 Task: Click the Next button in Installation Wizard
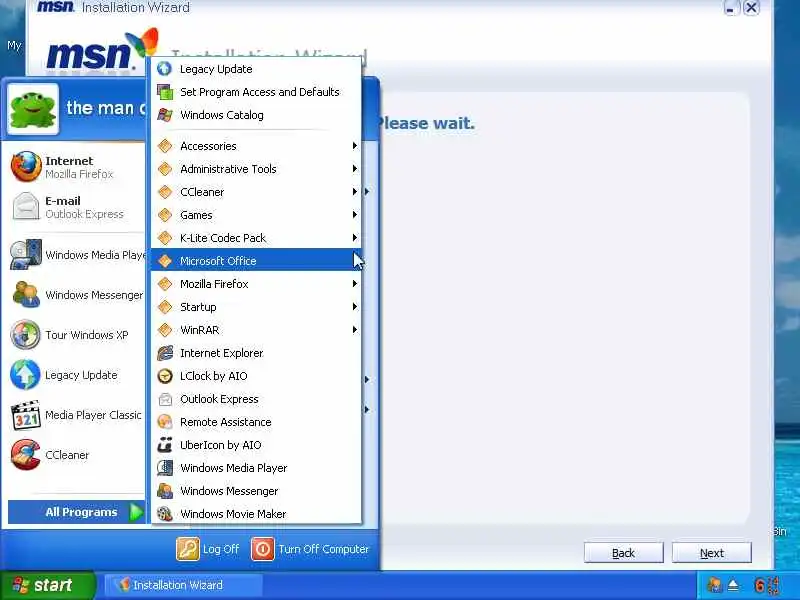712,553
